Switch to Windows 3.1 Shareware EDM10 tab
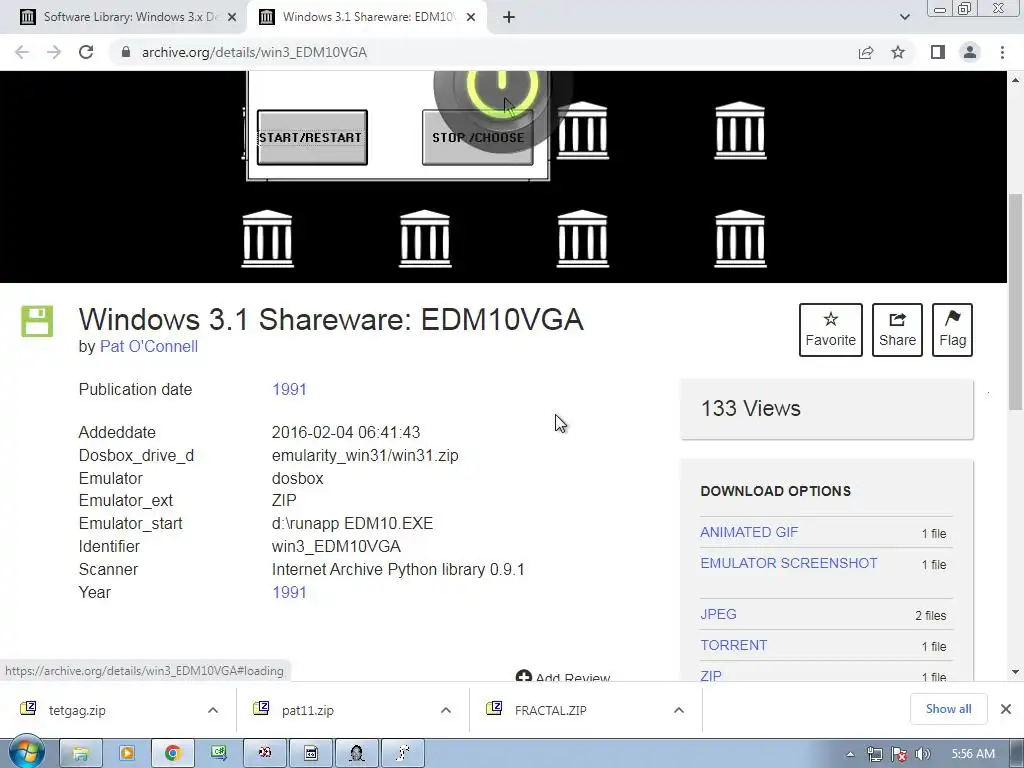 pyautogui.click(x=366, y=17)
